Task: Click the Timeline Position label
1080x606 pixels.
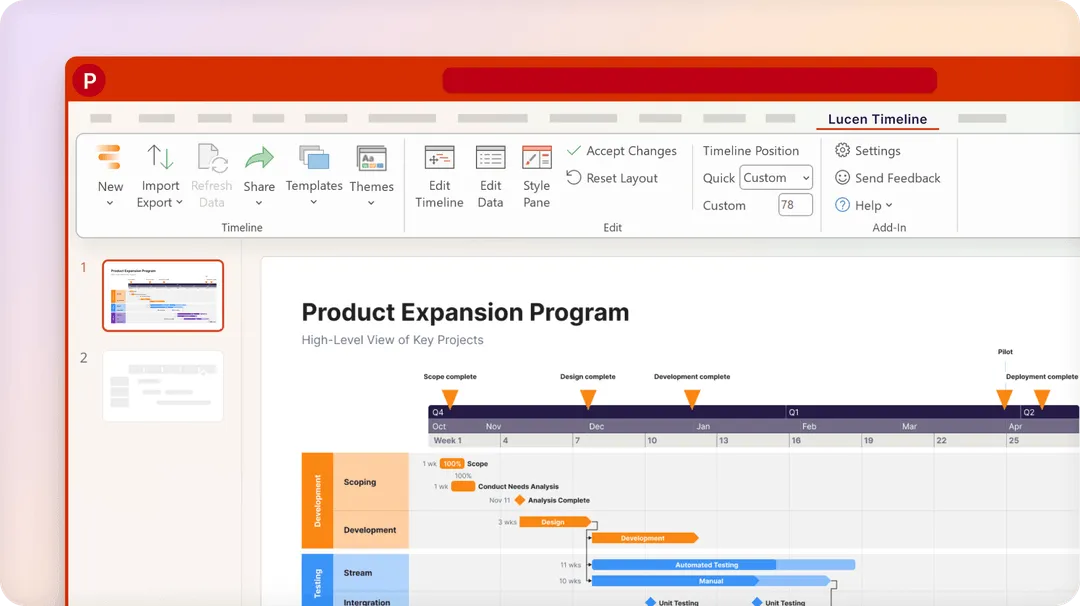Action: pos(751,151)
